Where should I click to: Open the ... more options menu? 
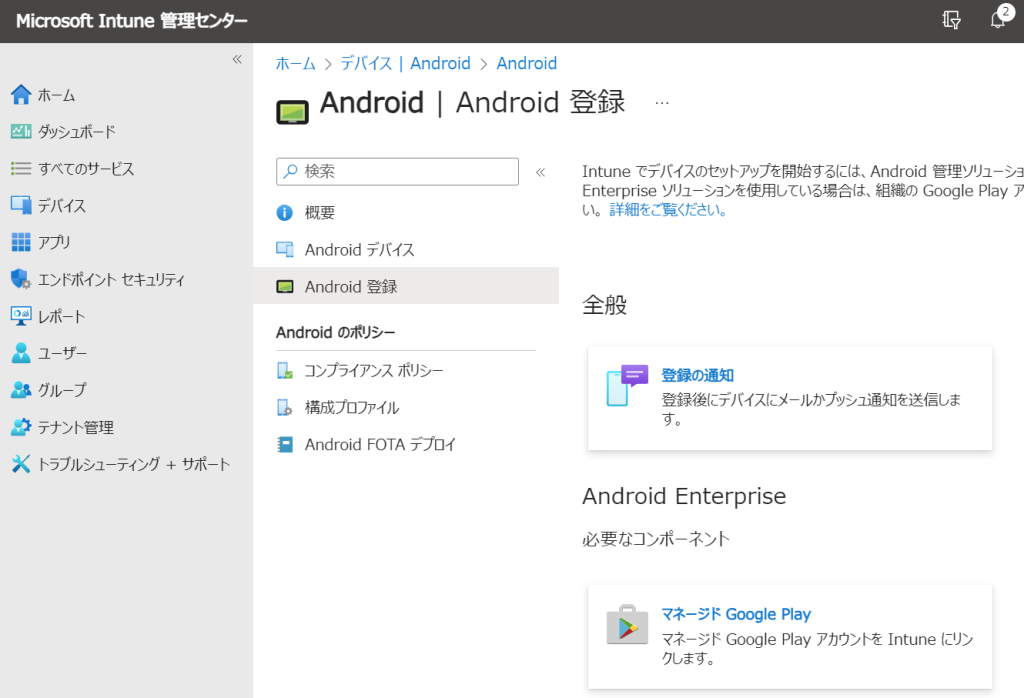pyautogui.click(x=659, y=101)
